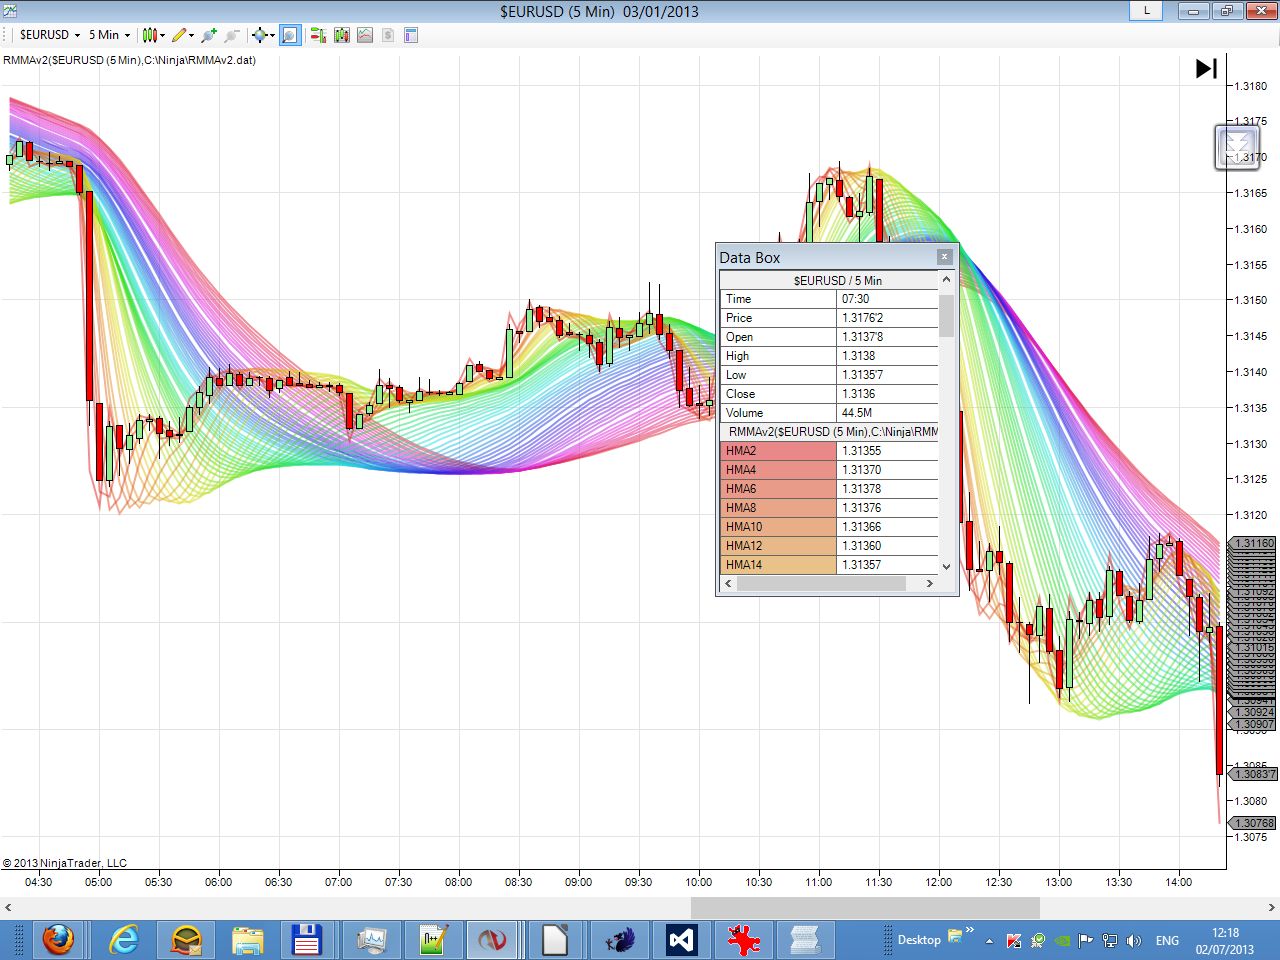Image resolution: width=1280 pixels, height=960 pixels.
Task: Click the Data Box horizontal scroll left arrow
Action: [x=728, y=583]
